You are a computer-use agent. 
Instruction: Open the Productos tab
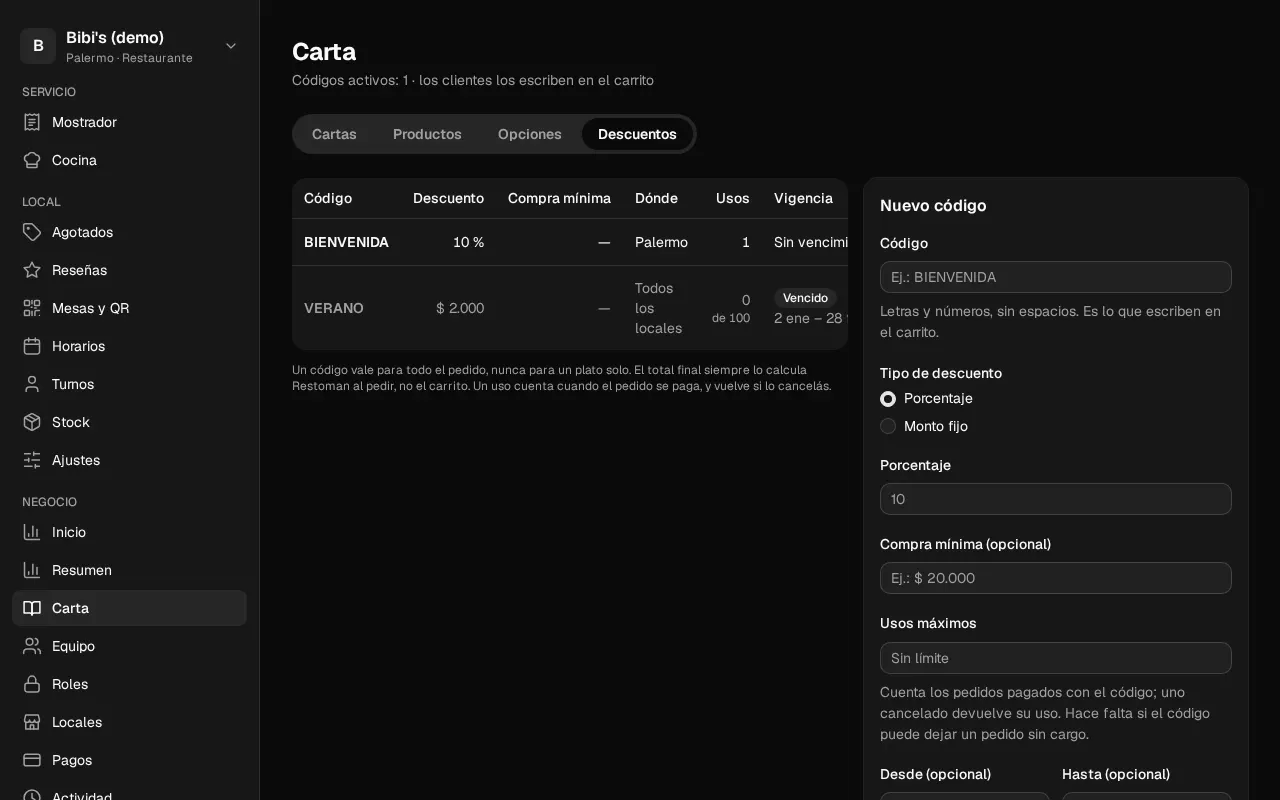[x=427, y=134]
